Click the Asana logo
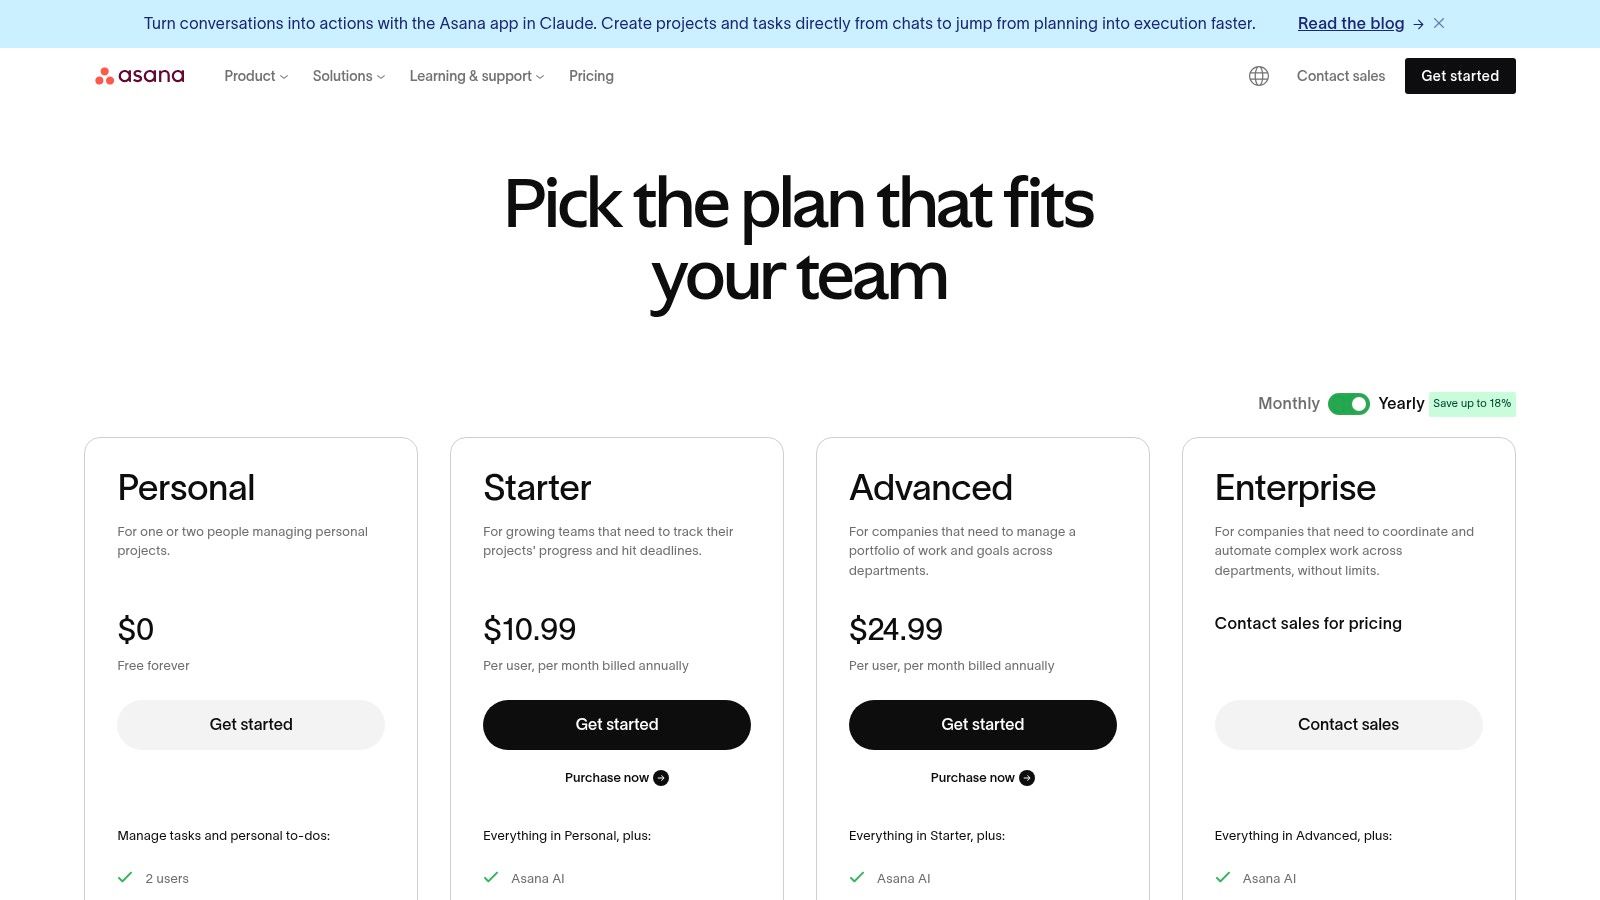The image size is (1600, 900). [140, 75]
